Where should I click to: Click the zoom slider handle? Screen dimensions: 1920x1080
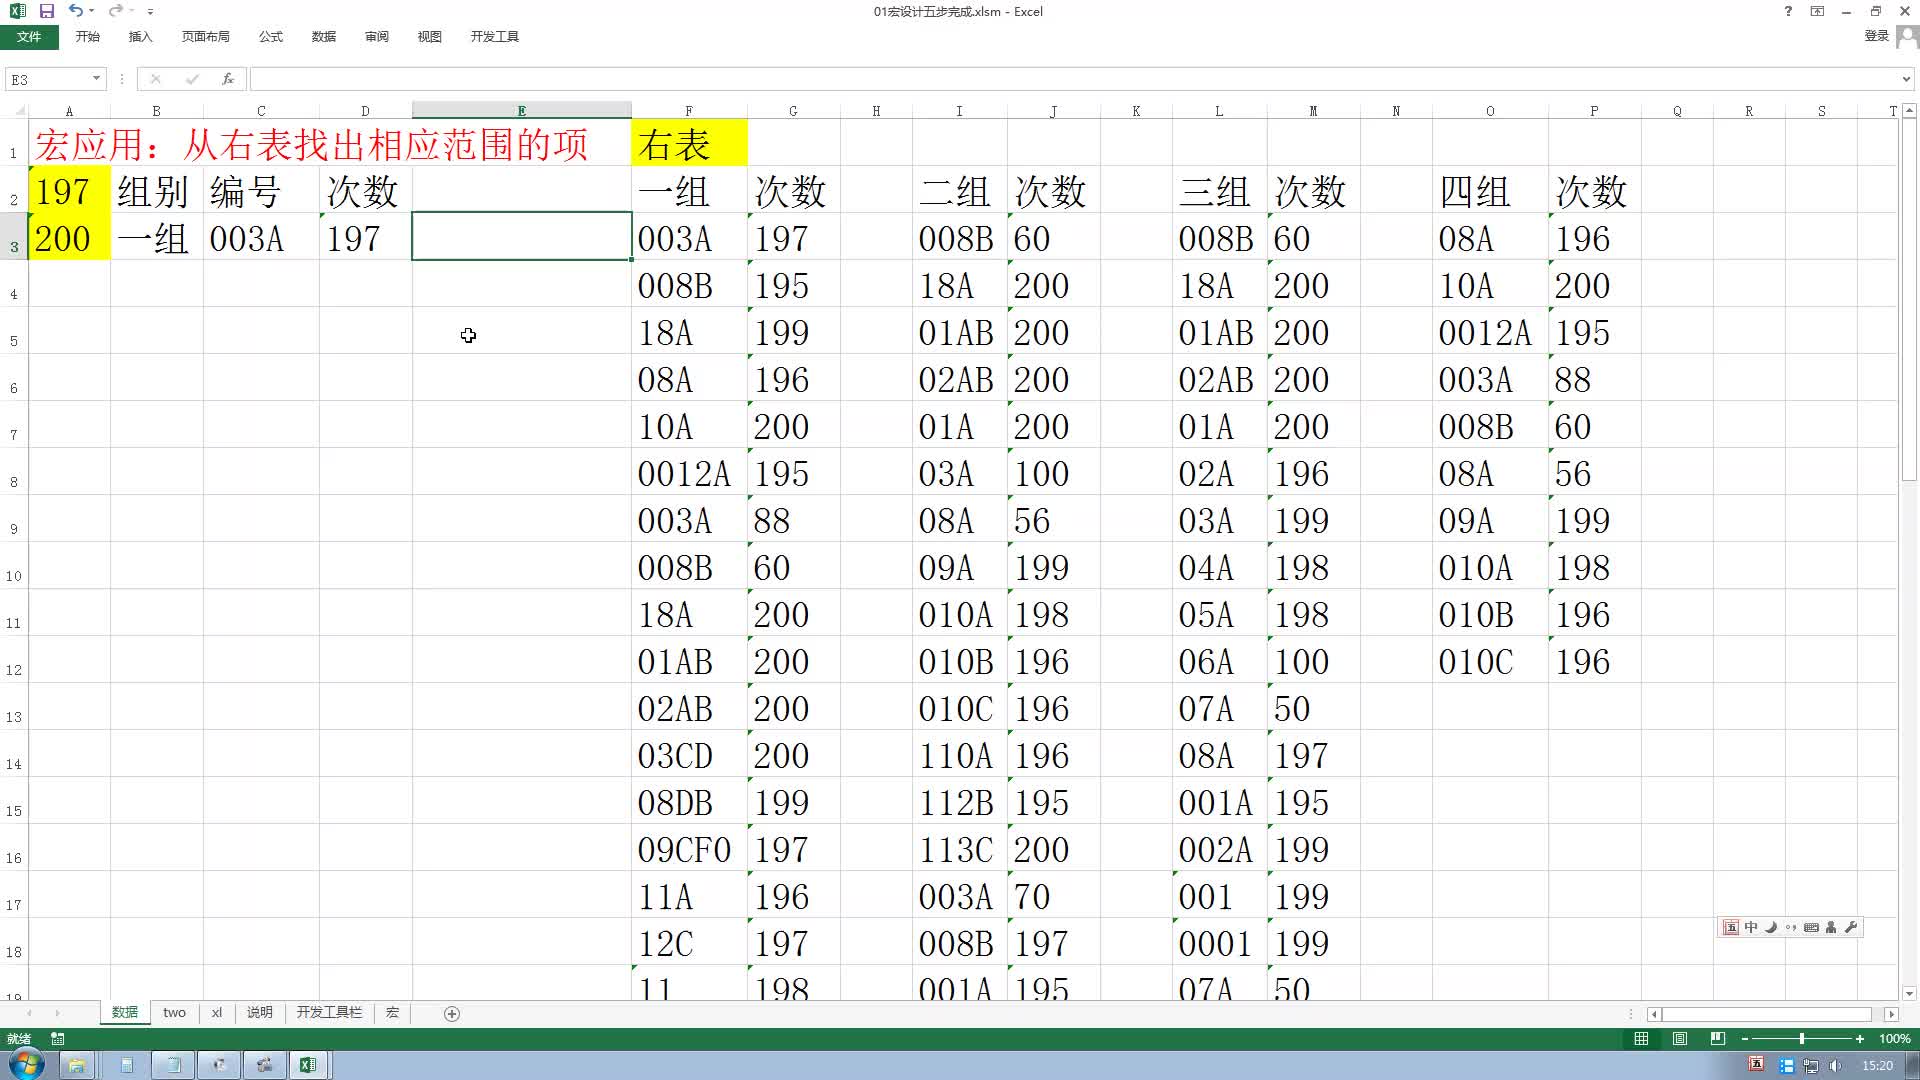tap(1802, 1038)
